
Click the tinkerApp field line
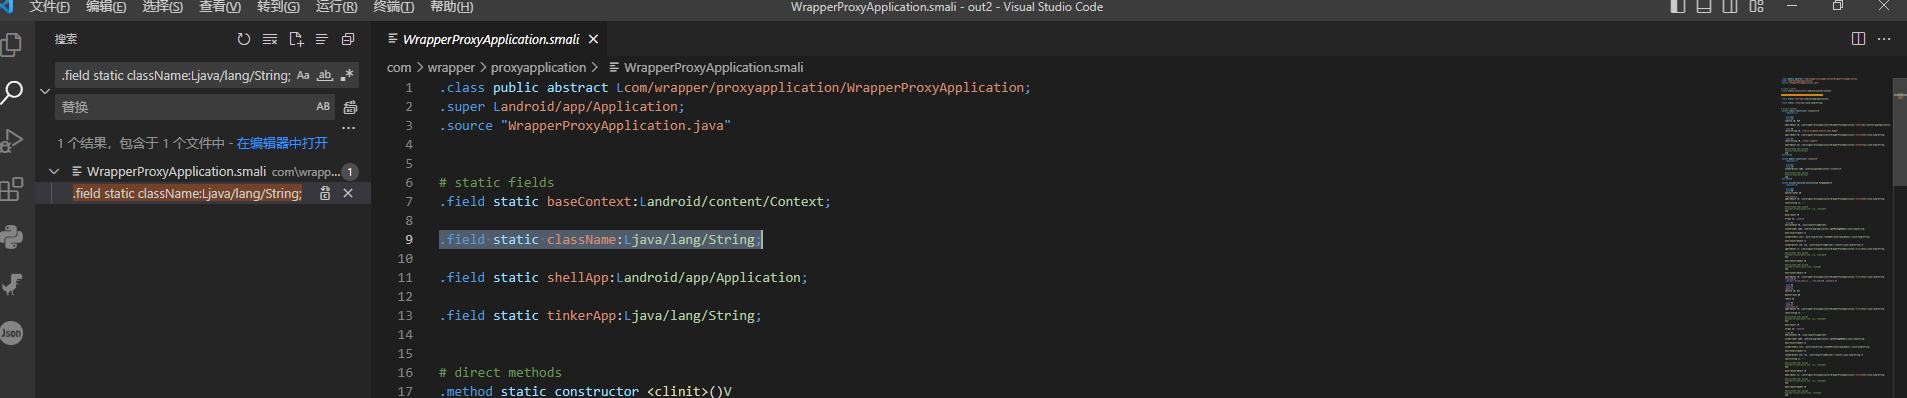pos(600,315)
